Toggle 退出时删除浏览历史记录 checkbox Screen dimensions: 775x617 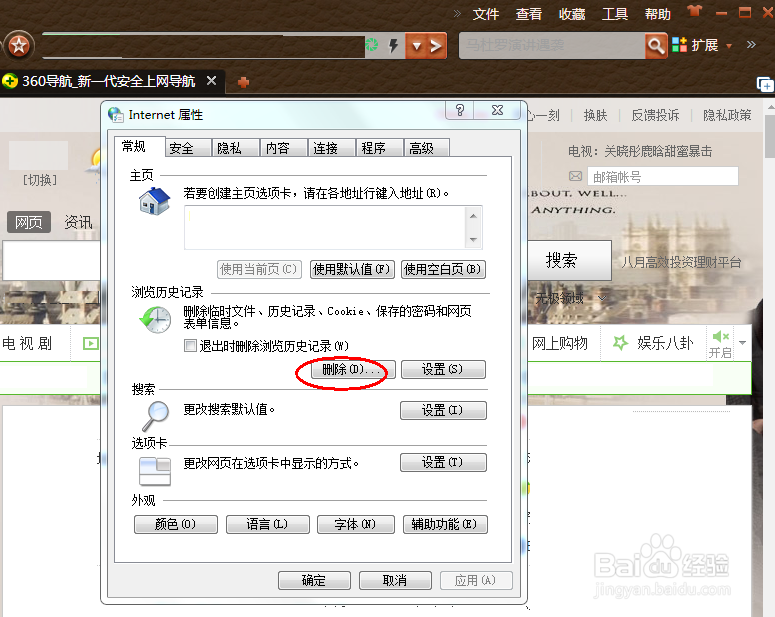pyautogui.click(x=190, y=346)
